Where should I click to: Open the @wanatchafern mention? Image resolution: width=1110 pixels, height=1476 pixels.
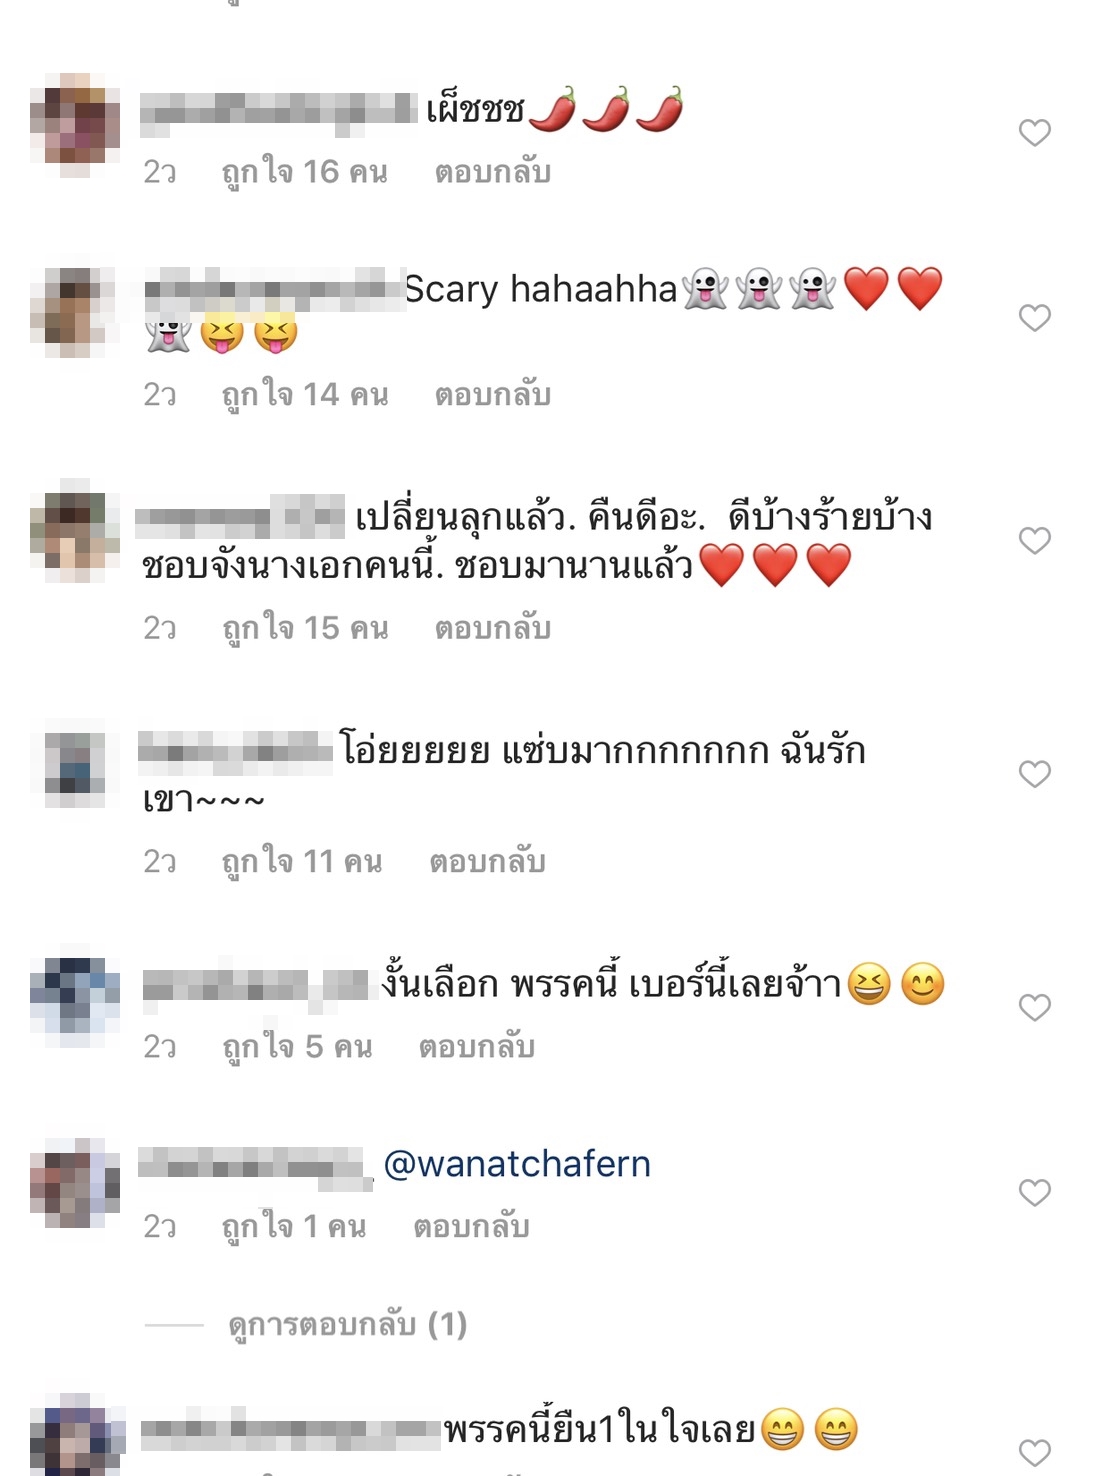517,1164
